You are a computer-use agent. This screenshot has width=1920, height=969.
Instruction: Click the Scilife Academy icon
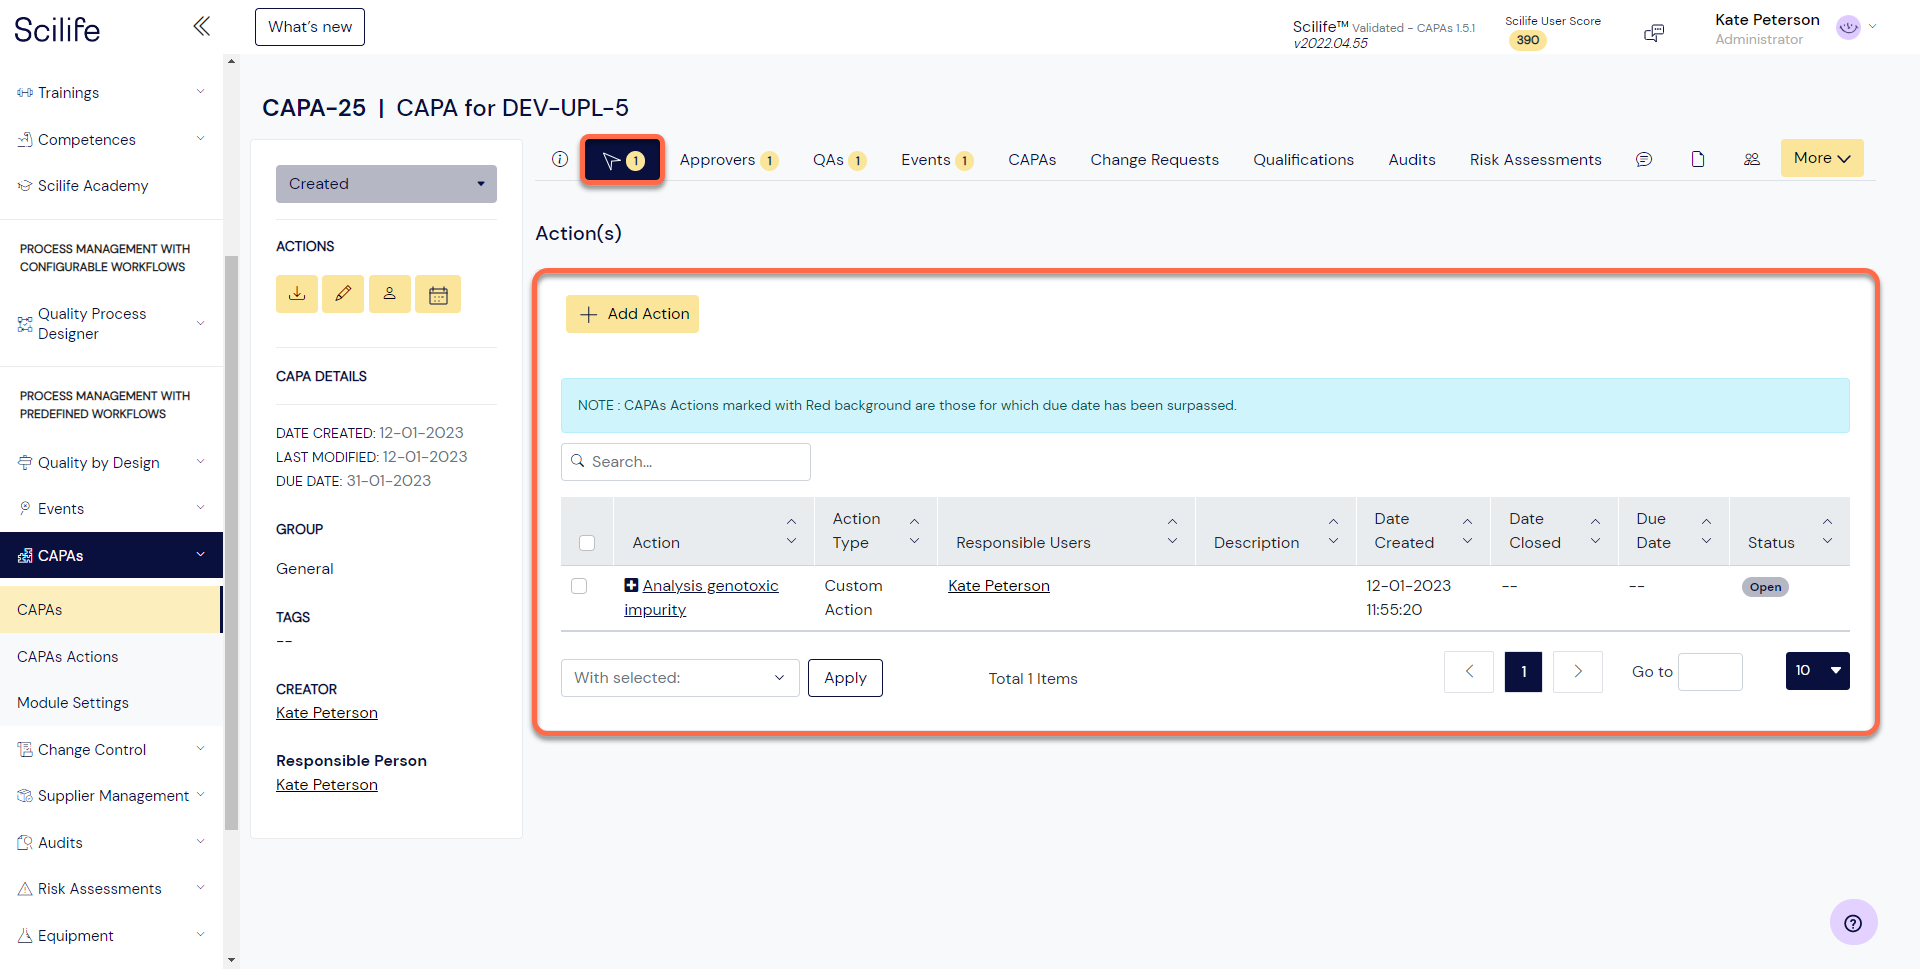(x=25, y=185)
